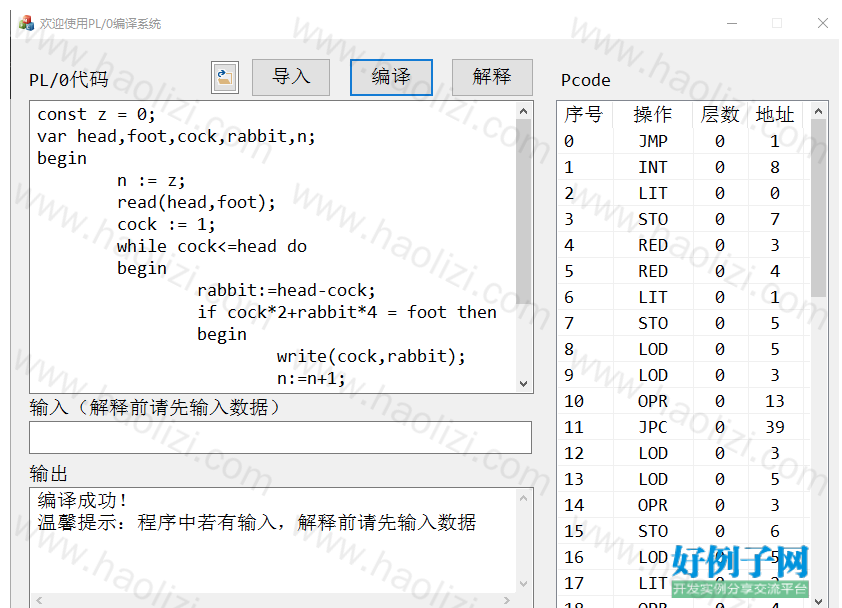Viewport: 842px width, 608px height.
Task: Click the 'if cock*2+rabbit*4 = foot then' line
Action: (346, 313)
